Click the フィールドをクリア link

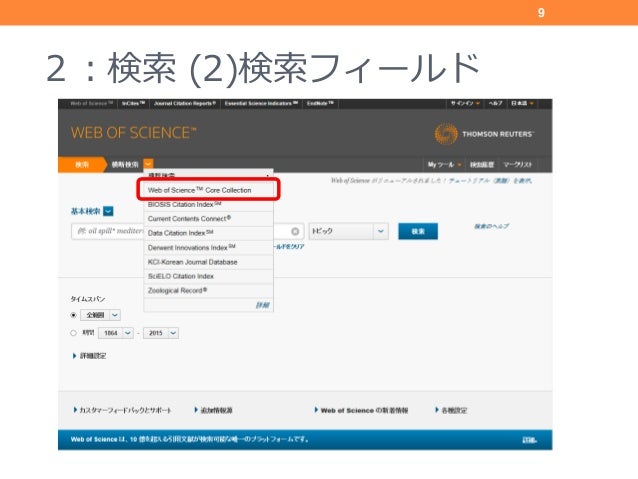click(289, 247)
